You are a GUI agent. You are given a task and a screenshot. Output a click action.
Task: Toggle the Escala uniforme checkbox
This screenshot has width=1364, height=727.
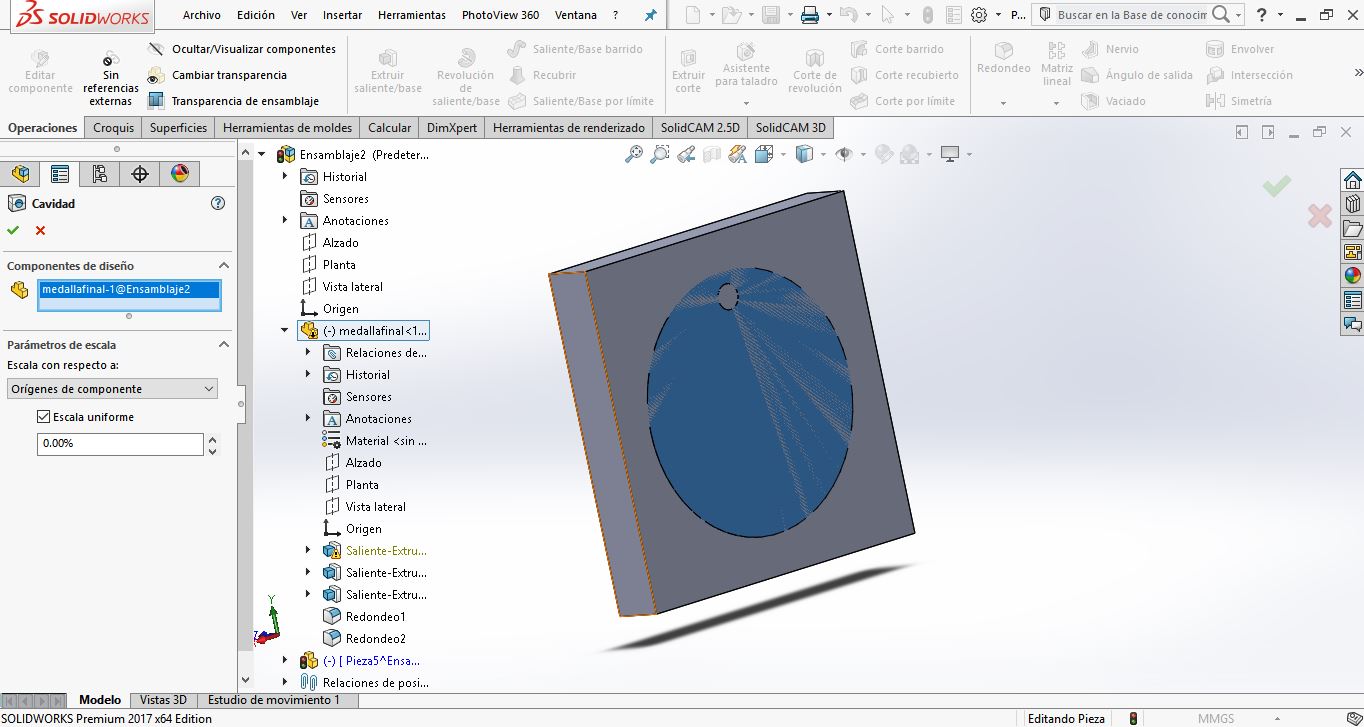(43, 417)
